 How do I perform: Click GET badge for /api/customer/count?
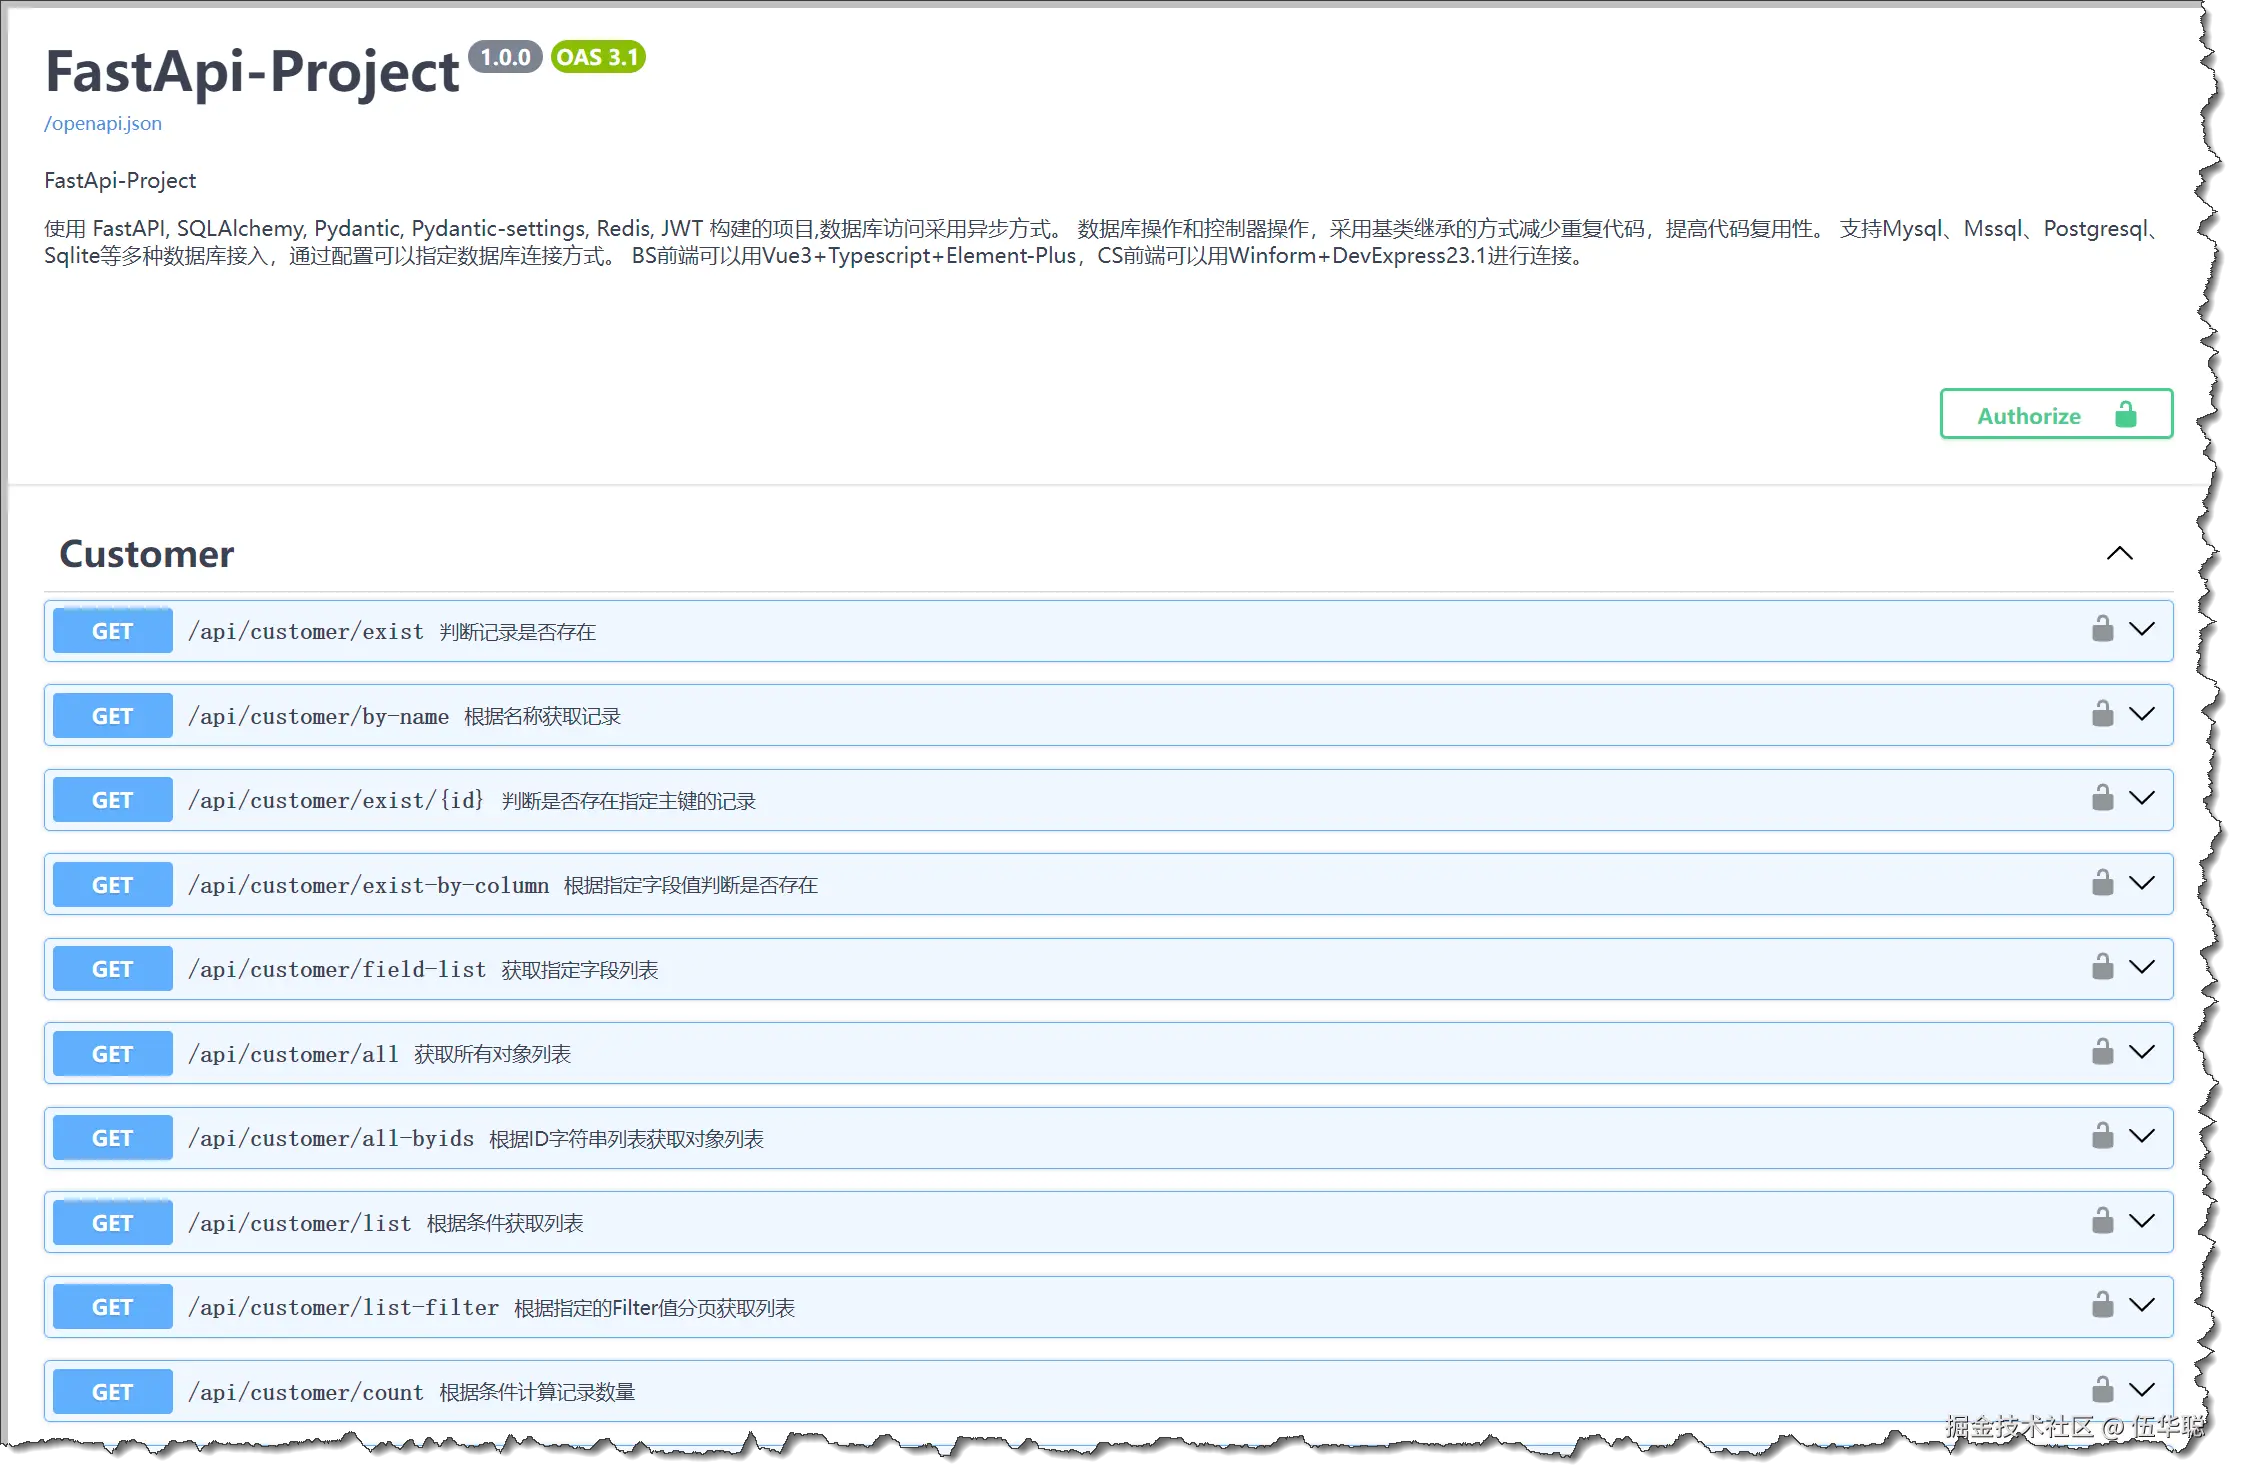click(112, 1392)
